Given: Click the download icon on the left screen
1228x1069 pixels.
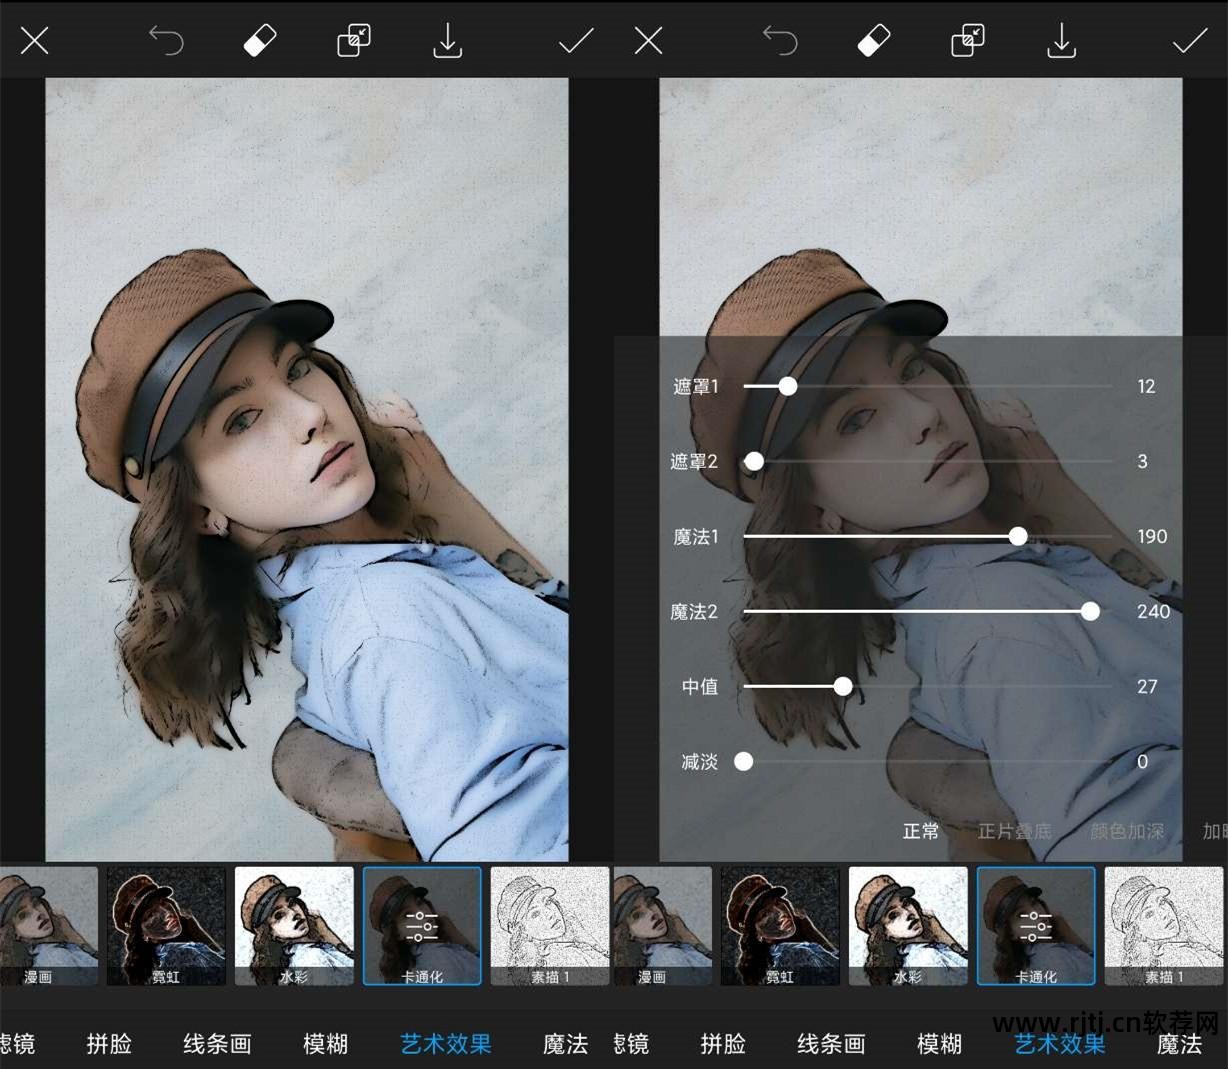Looking at the screenshot, I should tap(447, 41).
